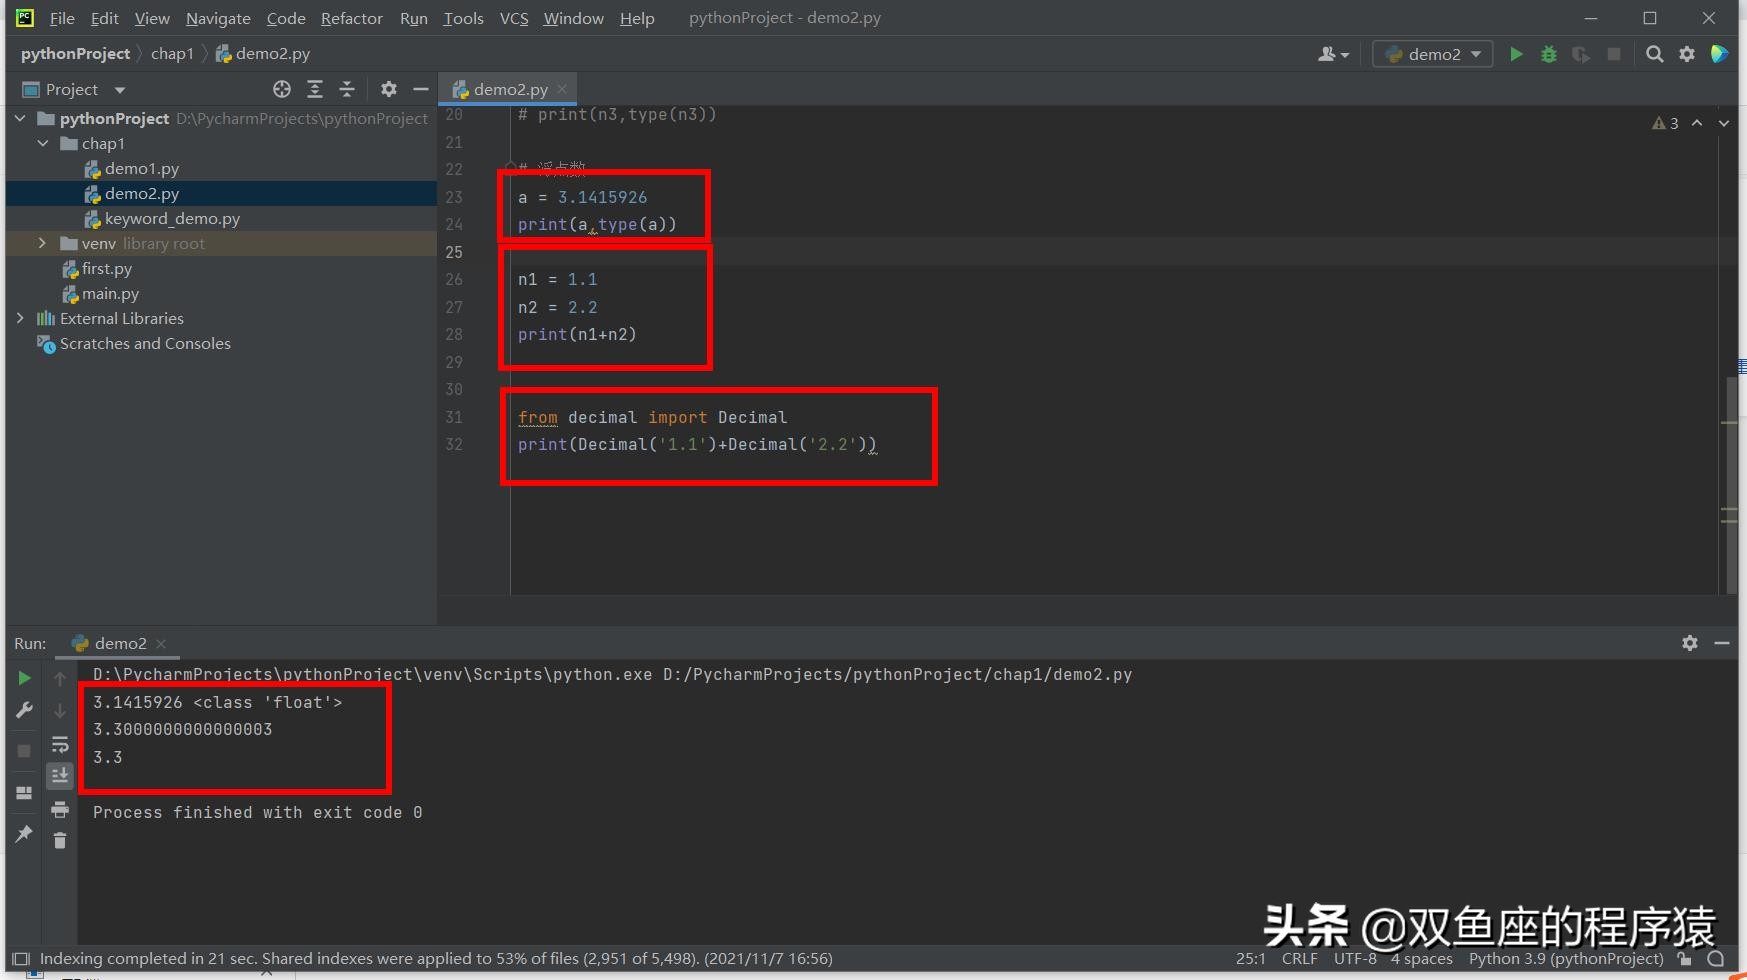The image size is (1747, 980).
Task: Enable scroll to end in console output
Action: [59, 775]
